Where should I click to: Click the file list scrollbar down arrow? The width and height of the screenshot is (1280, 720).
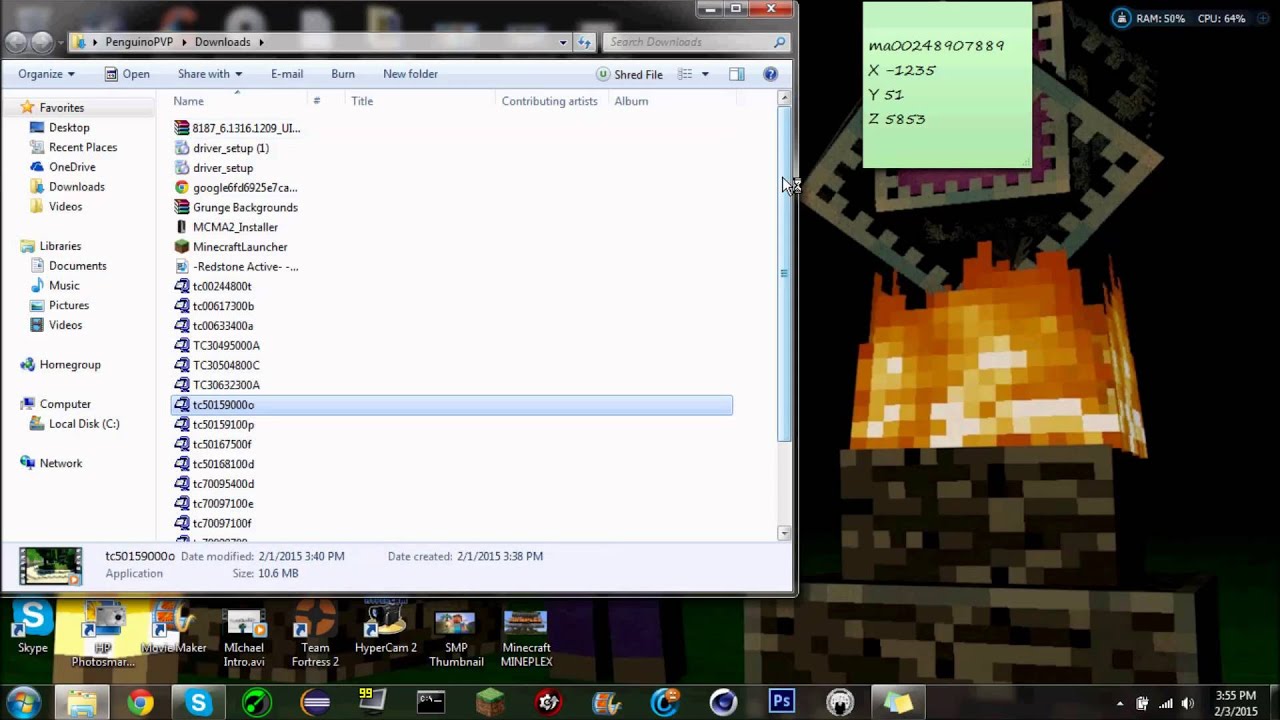click(784, 534)
